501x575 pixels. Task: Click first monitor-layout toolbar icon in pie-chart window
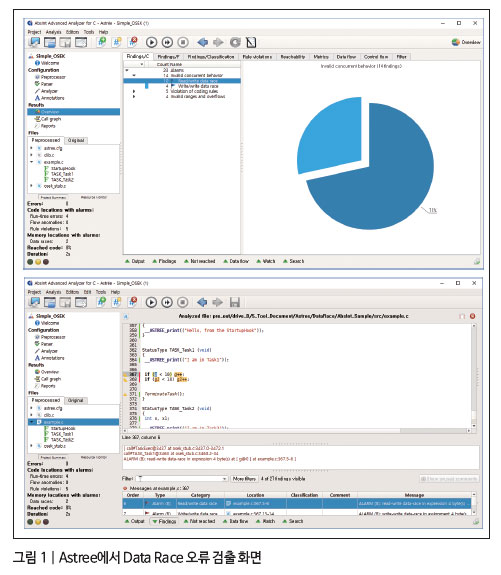click(34, 42)
